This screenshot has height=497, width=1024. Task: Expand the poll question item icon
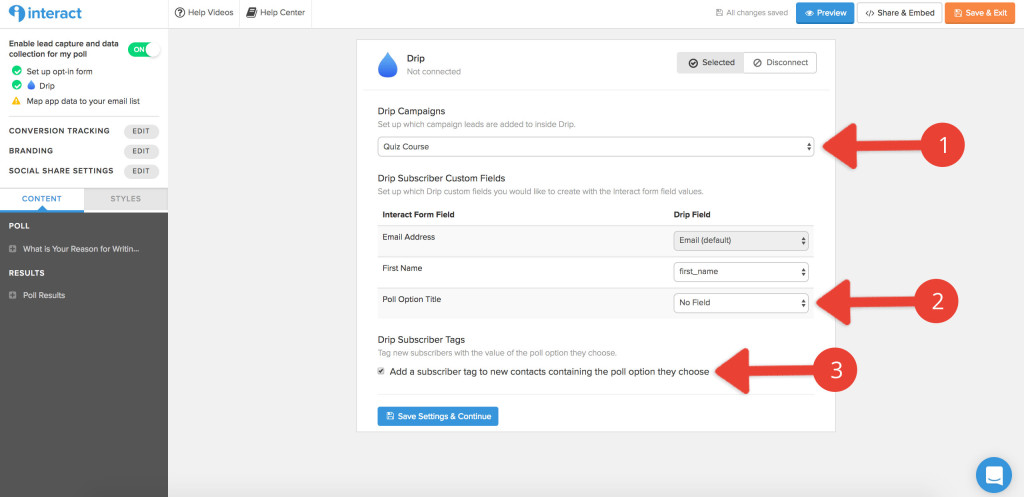[x=12, y=249]
